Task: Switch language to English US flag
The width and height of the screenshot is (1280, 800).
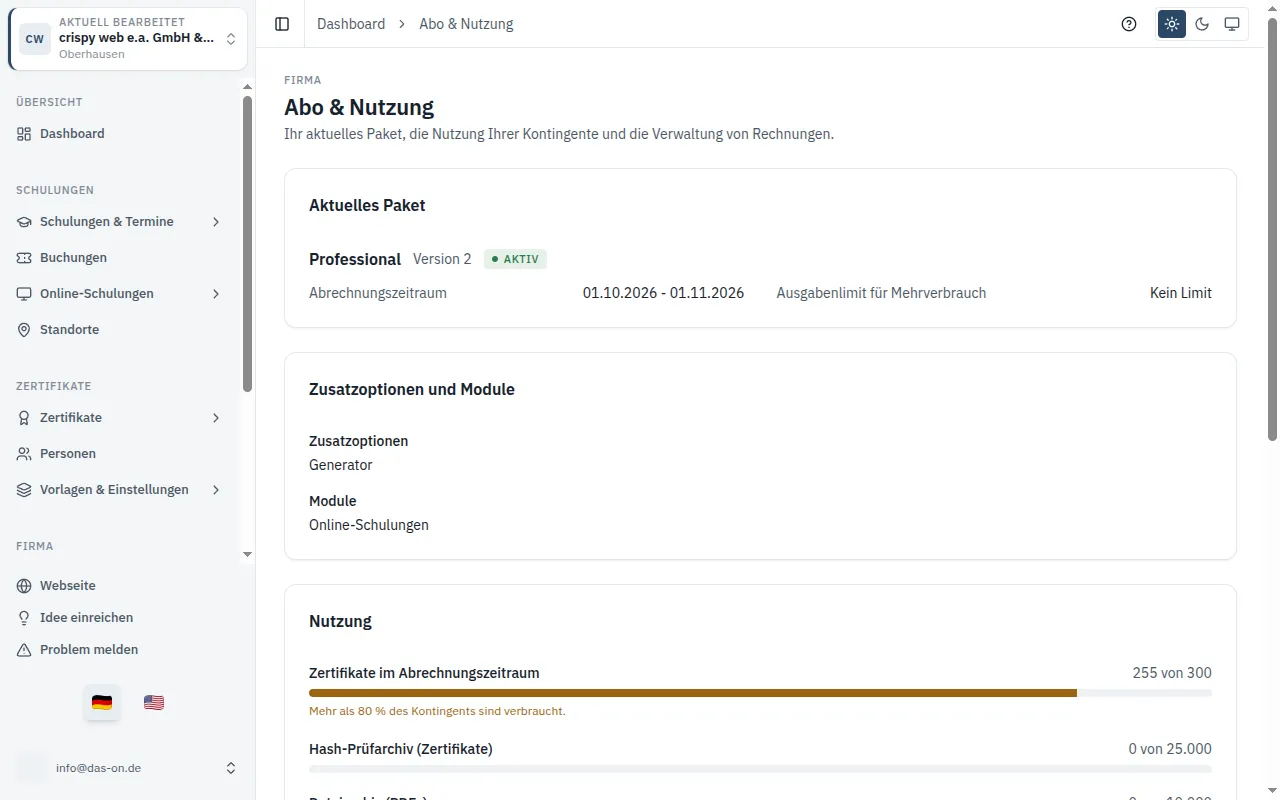Action: point(154,703)
